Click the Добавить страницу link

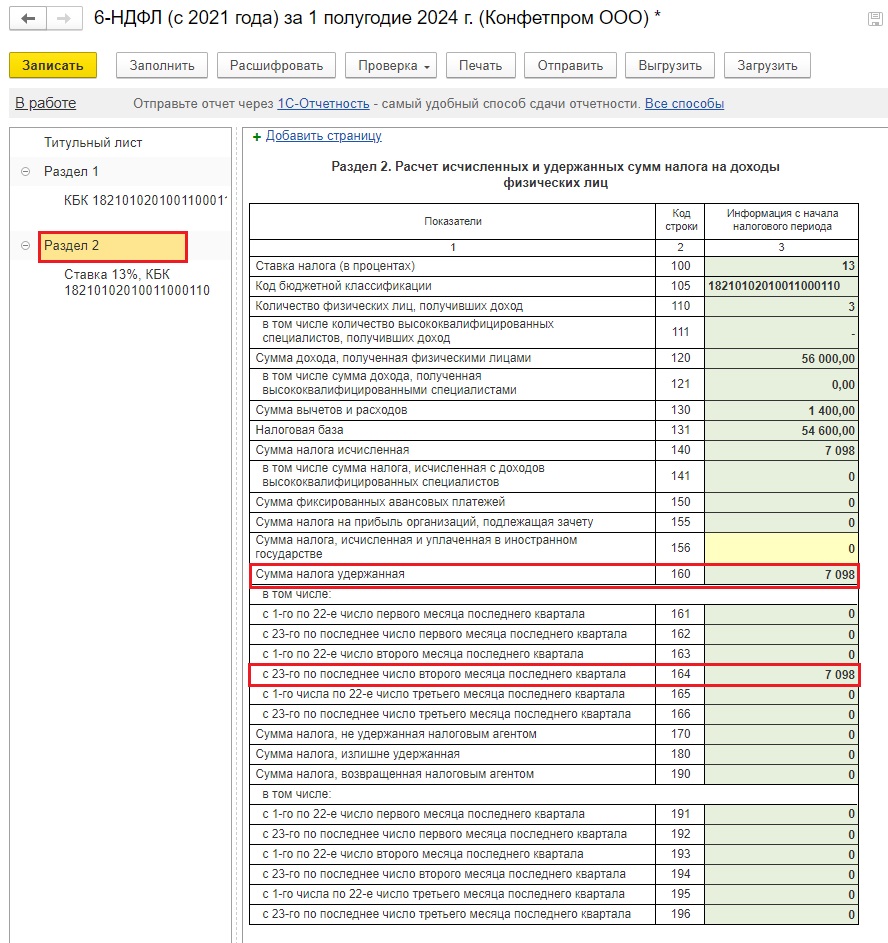click(x=323, y=136)
